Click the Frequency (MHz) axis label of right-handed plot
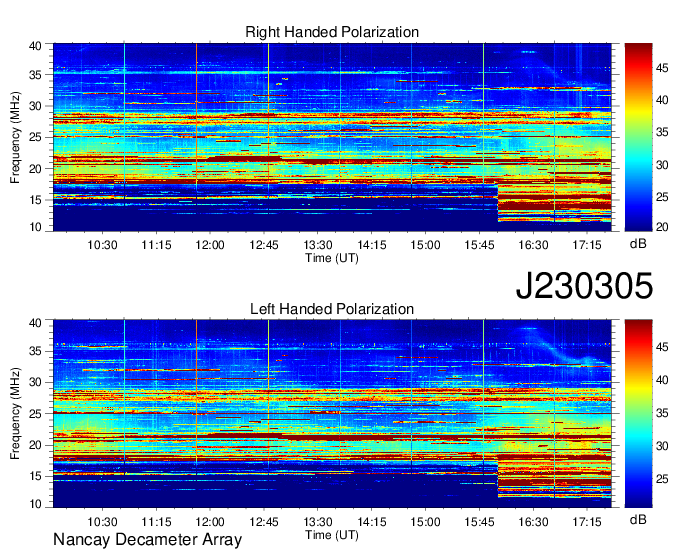The width and height of the screenshot is (680, 552). pyautogui.click(x=15, y=137)
